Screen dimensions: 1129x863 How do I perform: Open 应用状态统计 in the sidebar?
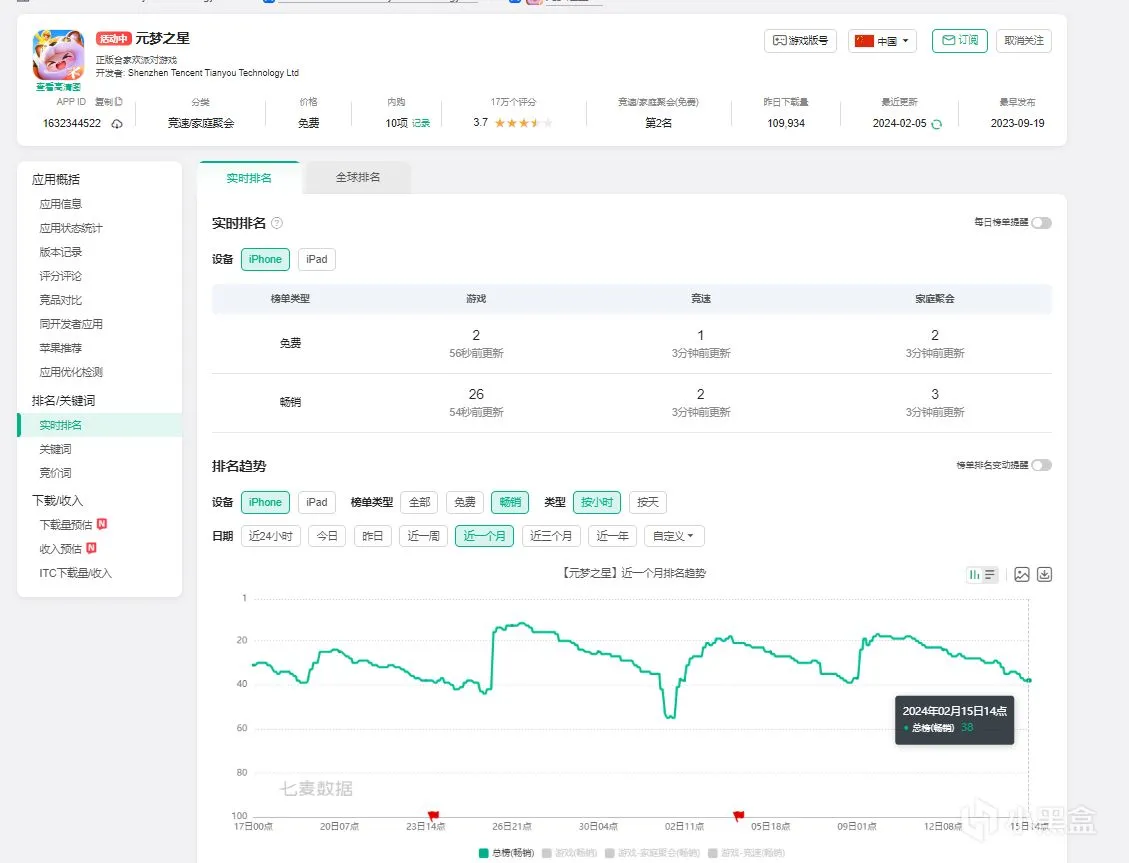(71, 228)
